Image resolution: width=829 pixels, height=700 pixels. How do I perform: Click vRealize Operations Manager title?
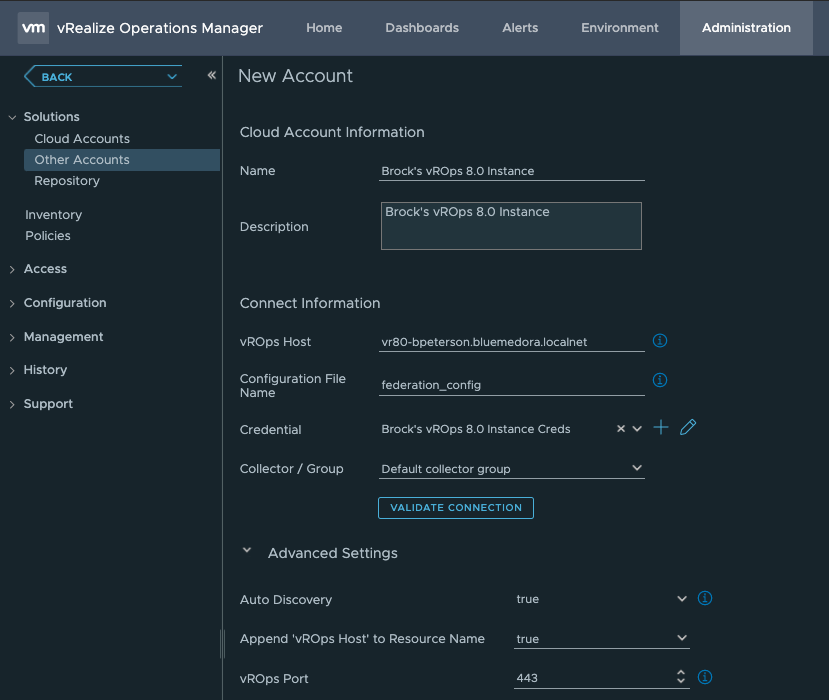pyautogui.click(x=160, y=28)
